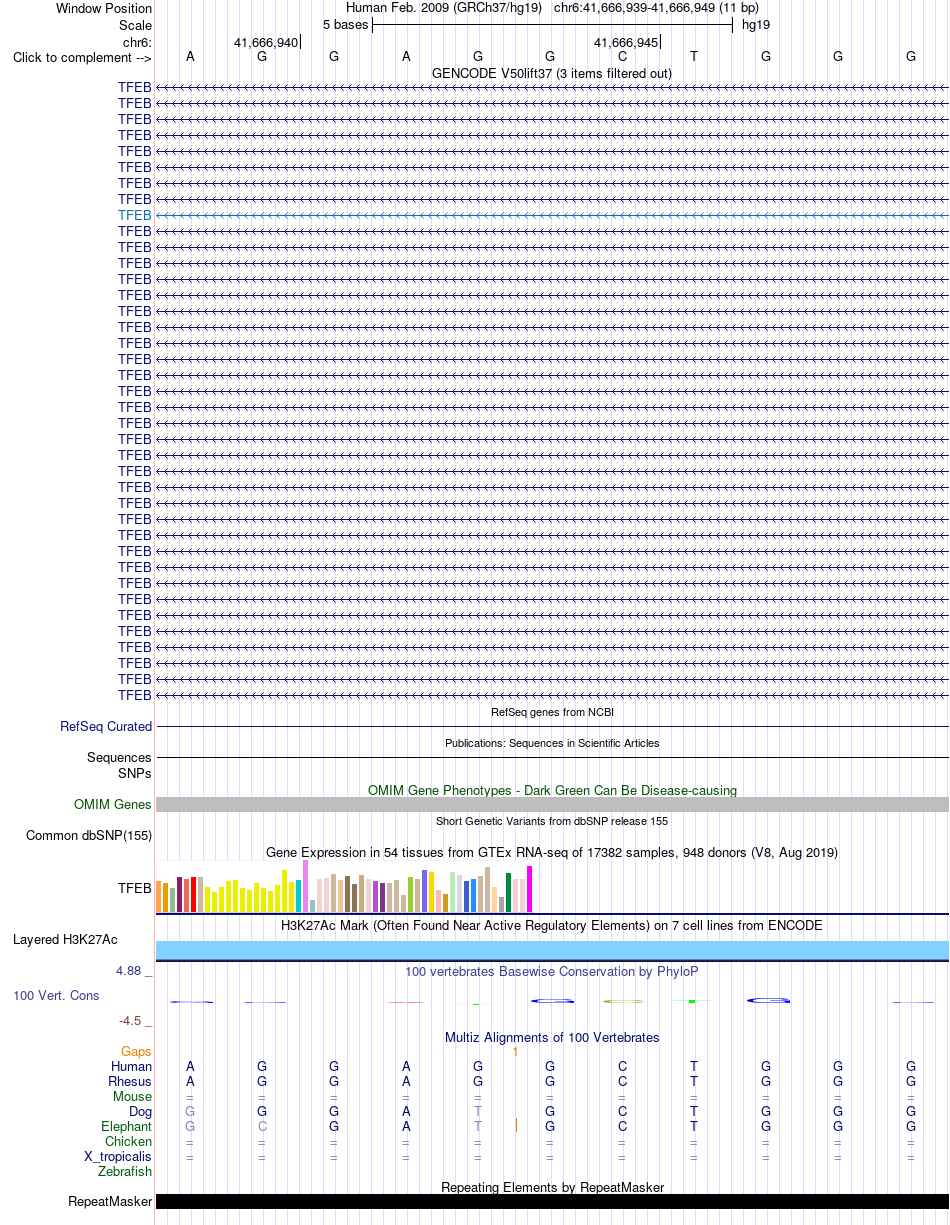
Task: Open 'Publications: Sequences in Scientific Articles' title
Action: click(552, 743)
